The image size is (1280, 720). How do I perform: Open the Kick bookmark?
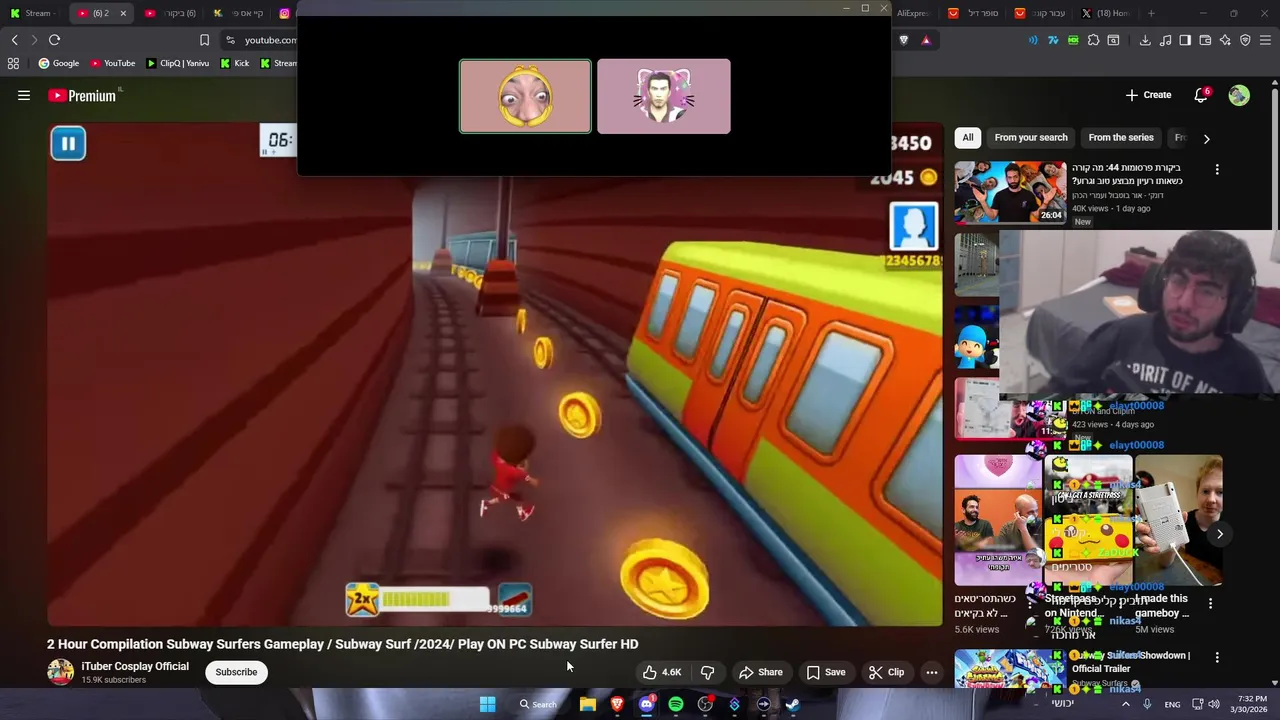click(235, 63)
